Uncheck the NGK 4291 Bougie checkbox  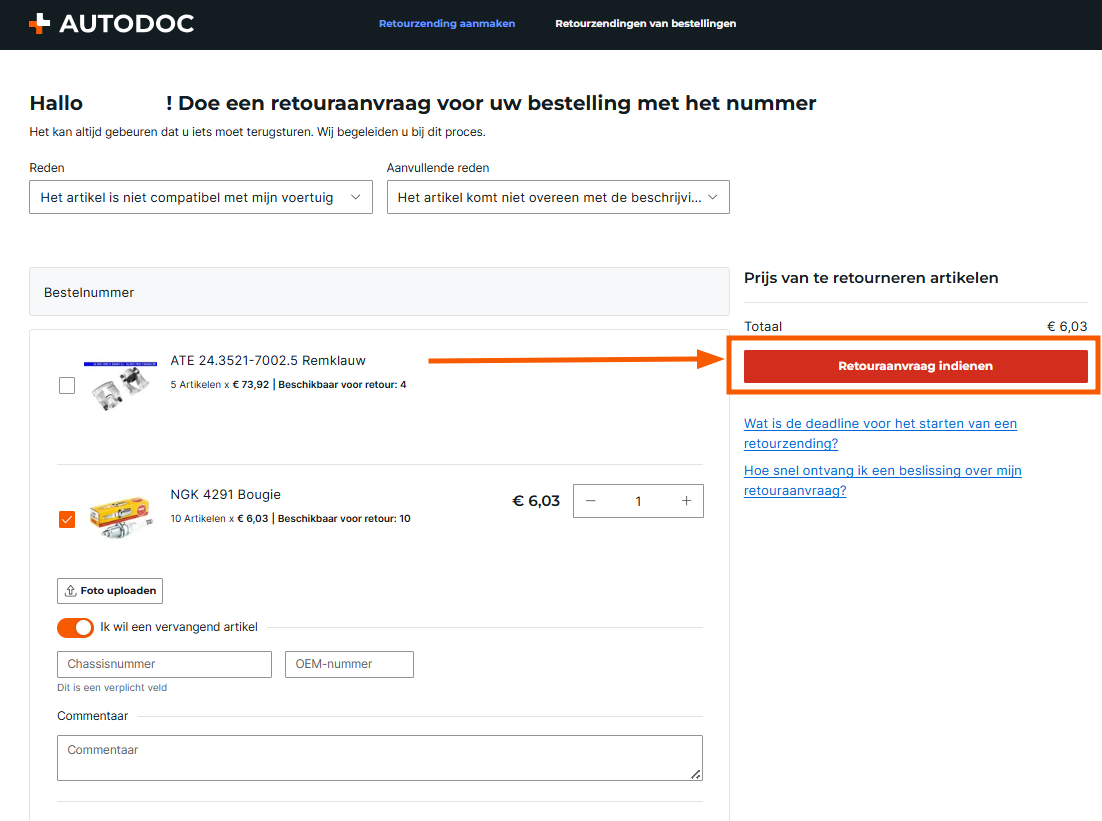point(67,519)
